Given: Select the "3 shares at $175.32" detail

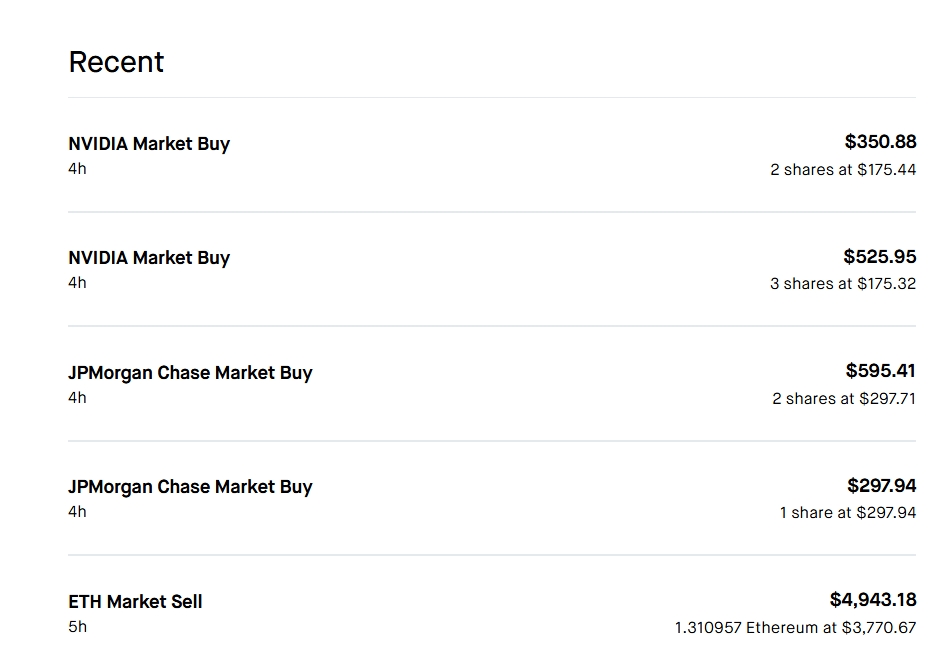Looking at the screenshot, I should coord(843,284).
